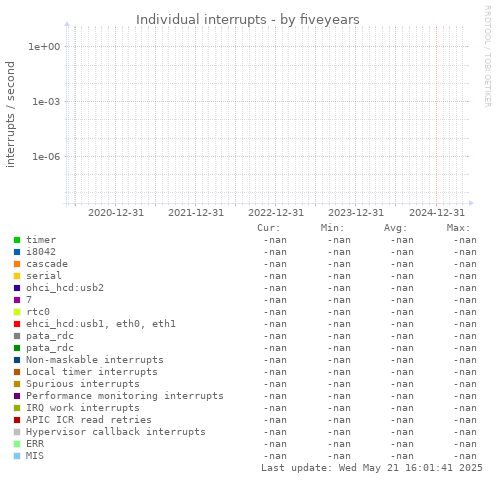Click the Max '-nan' value for ERR

(x=465, y=444)
